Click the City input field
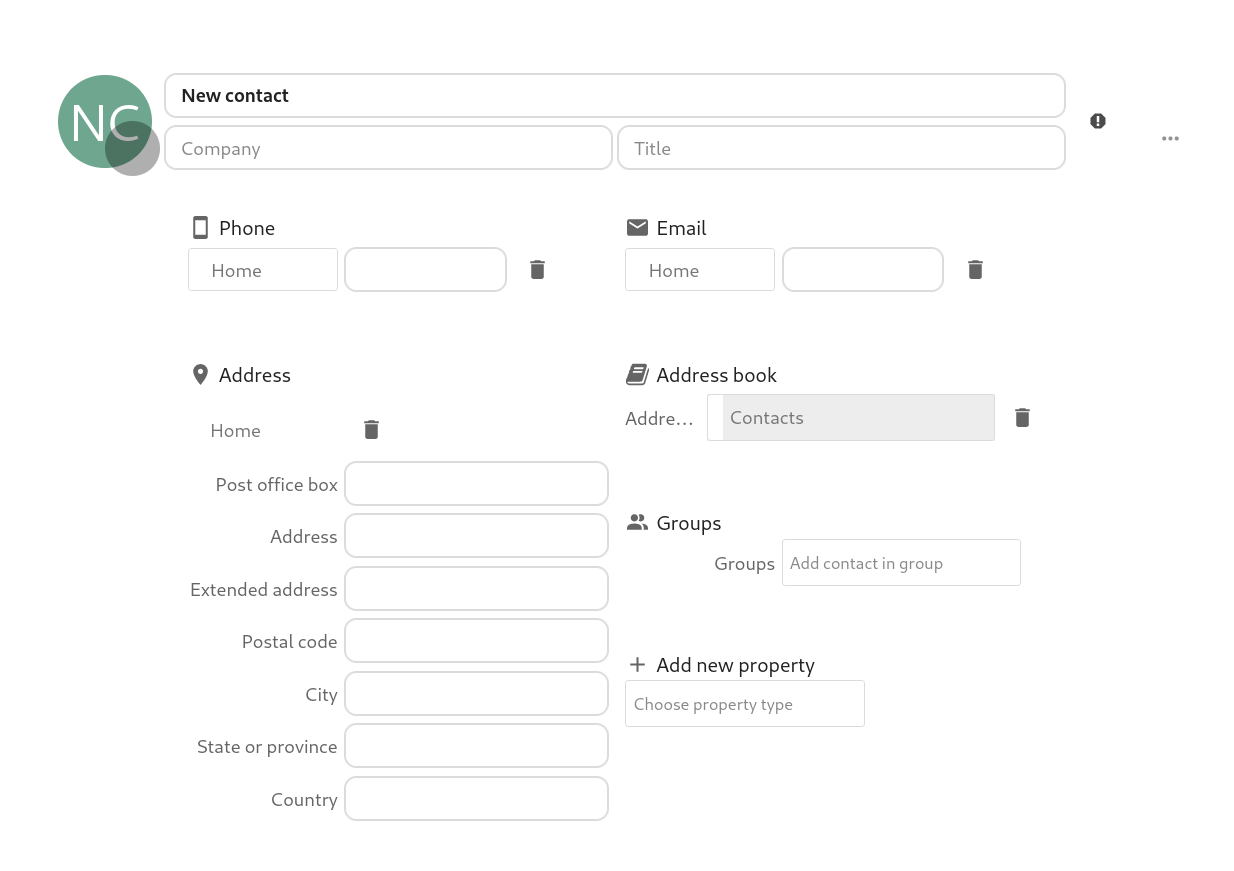 click(x=476, y=694)
